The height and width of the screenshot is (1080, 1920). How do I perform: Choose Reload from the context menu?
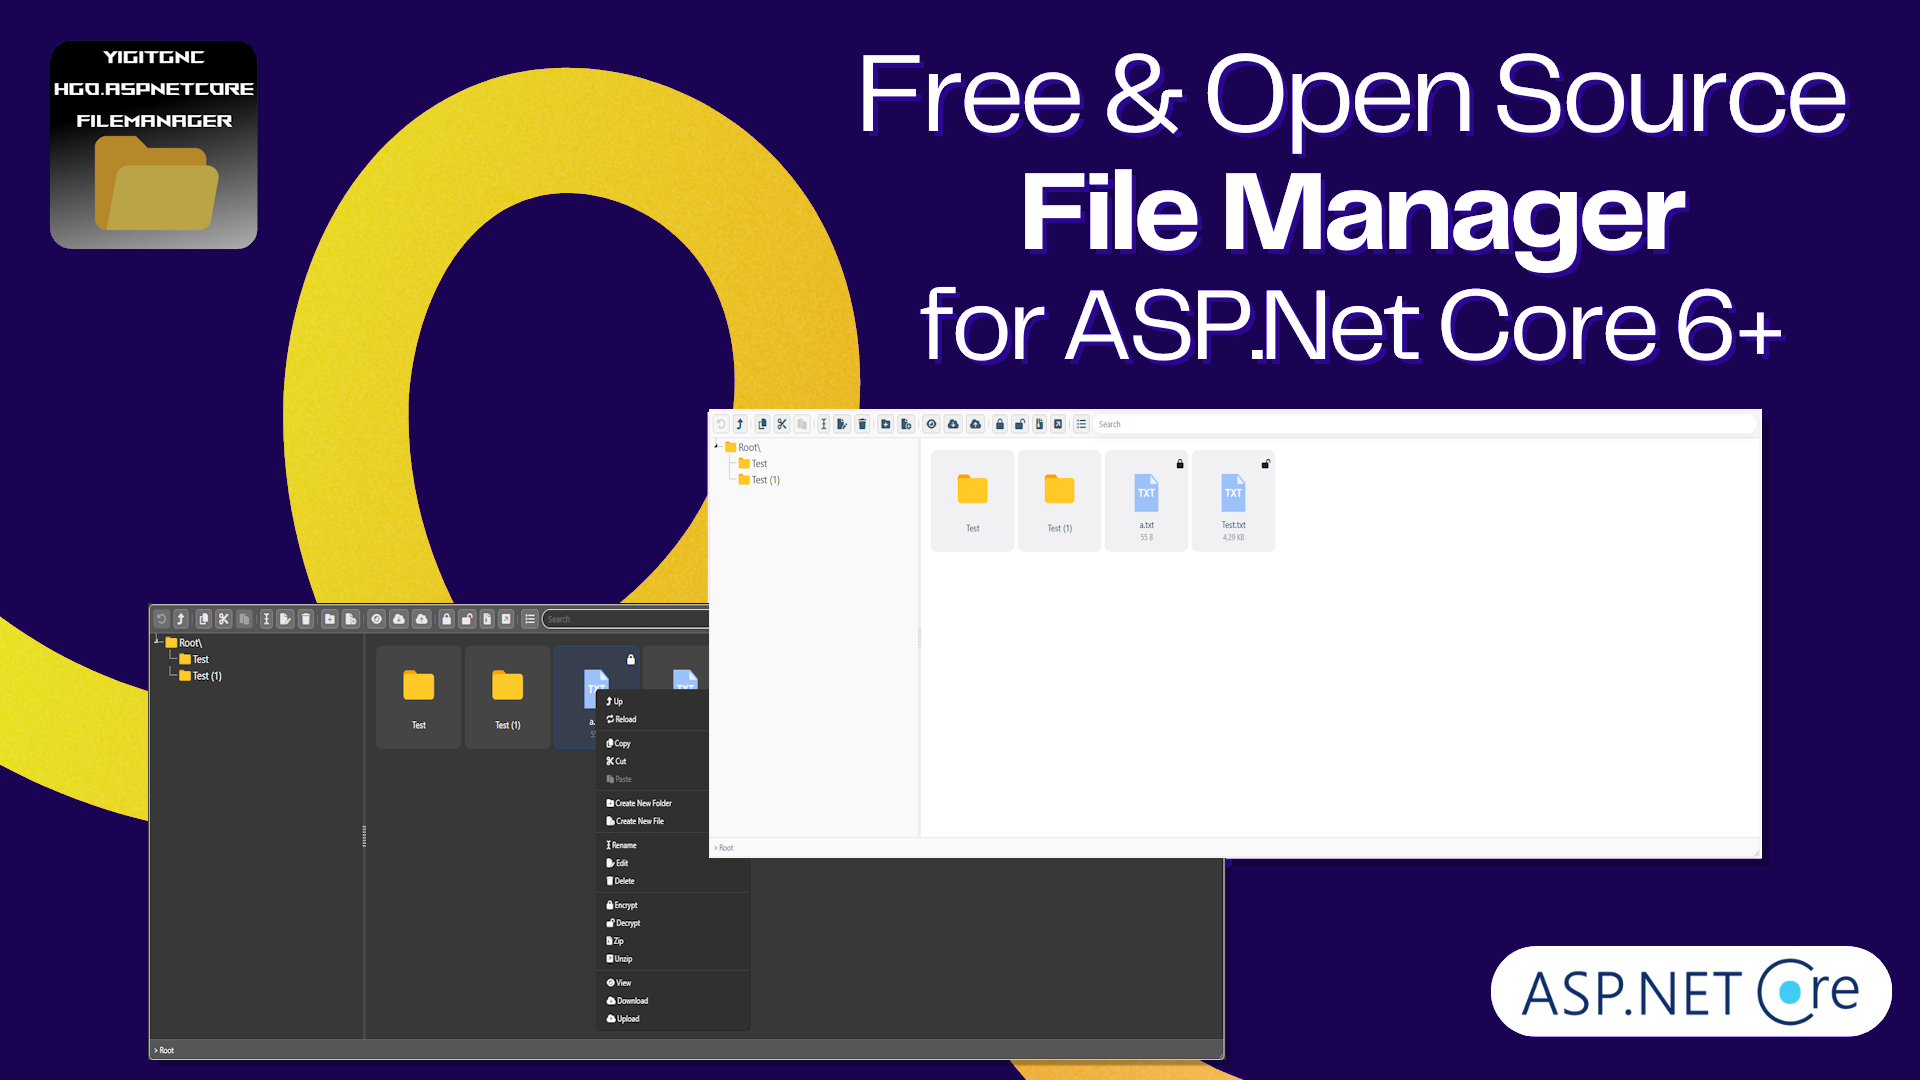click(621, 719)
